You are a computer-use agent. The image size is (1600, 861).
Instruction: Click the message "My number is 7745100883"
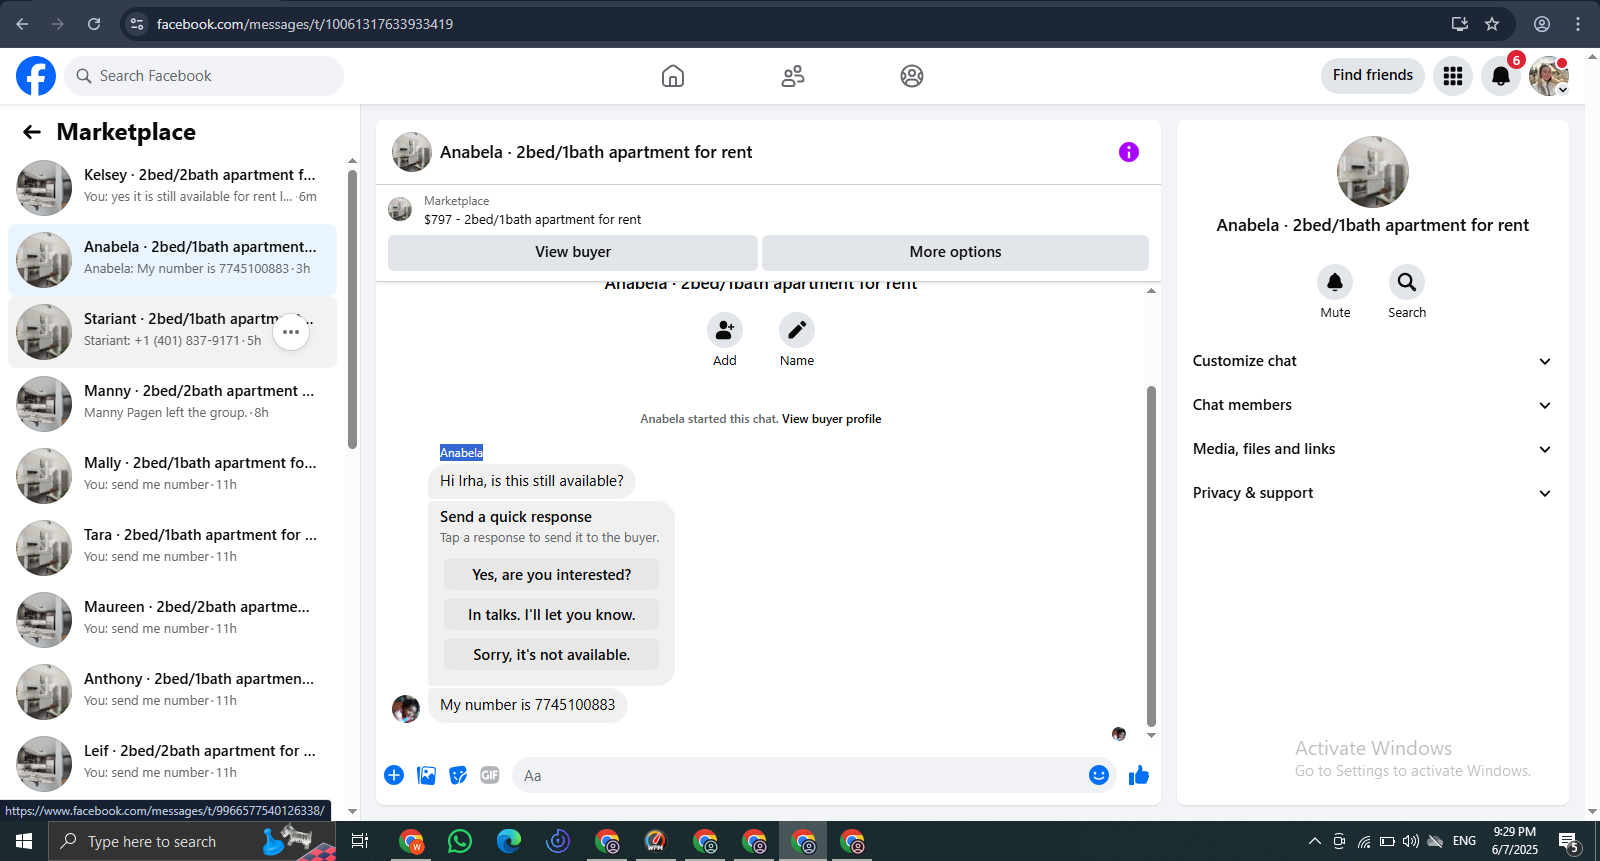[x=528, y=705]
